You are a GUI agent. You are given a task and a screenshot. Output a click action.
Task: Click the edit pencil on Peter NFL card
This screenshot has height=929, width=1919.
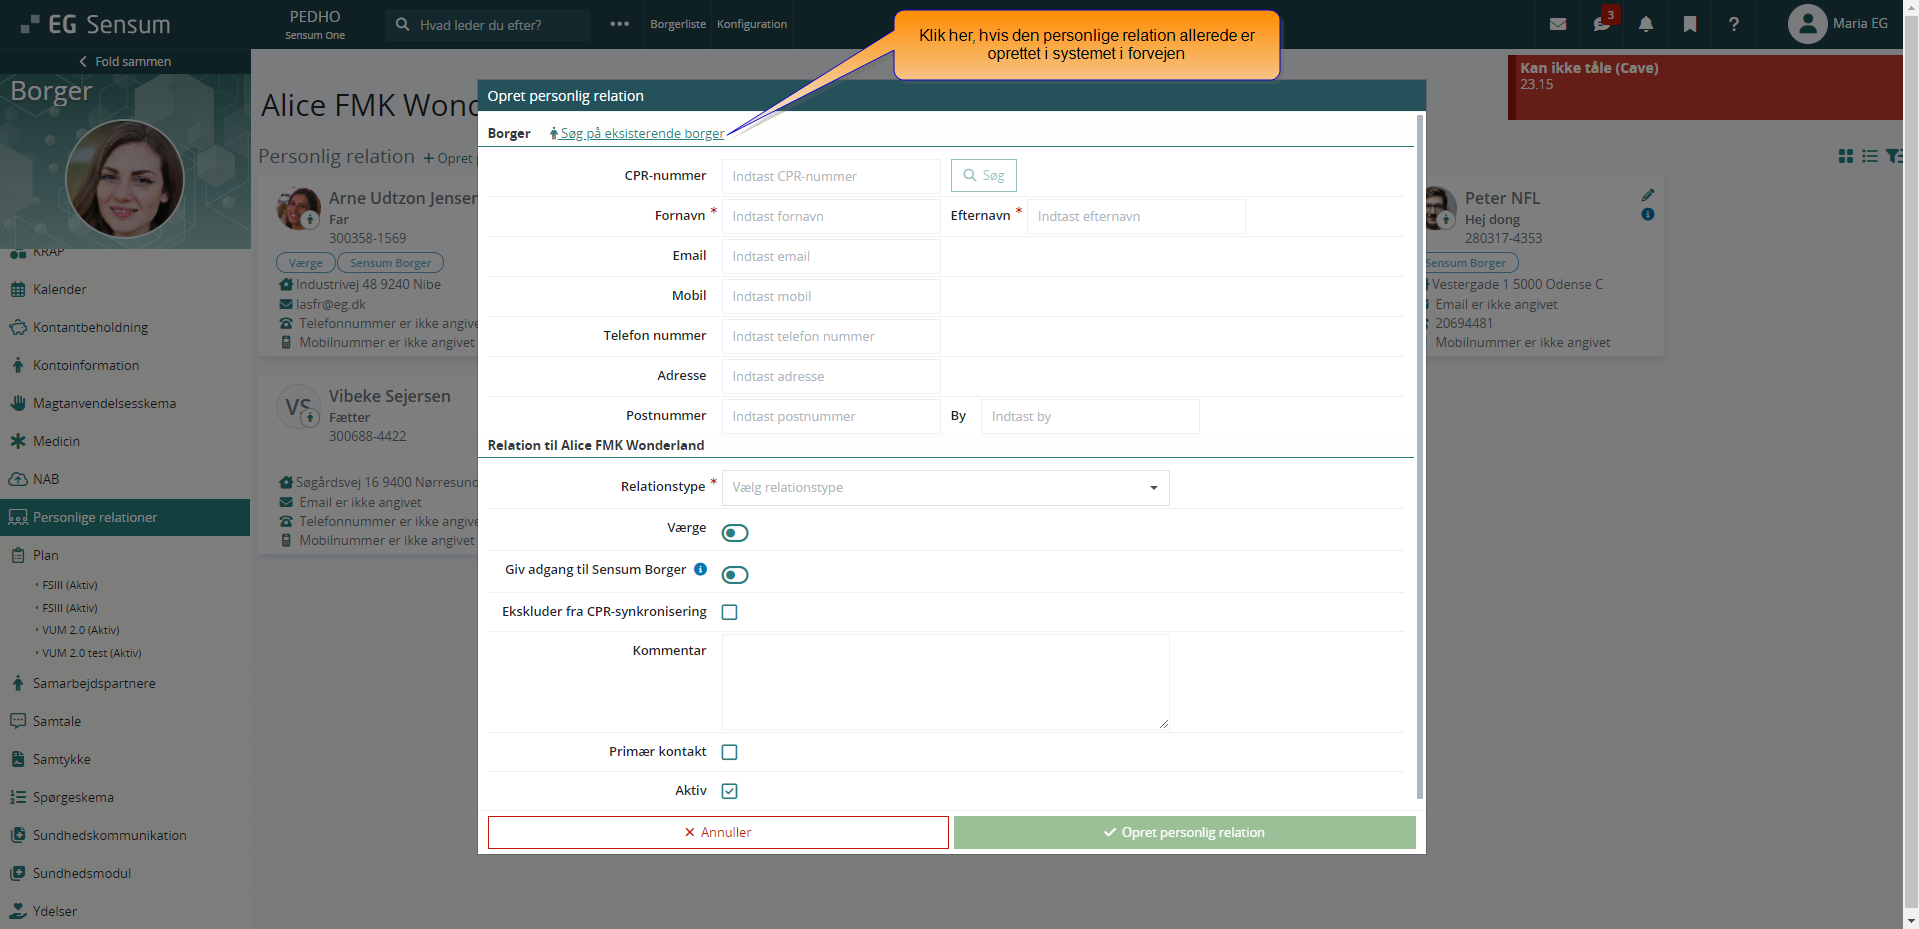[x=1647, y=195]
